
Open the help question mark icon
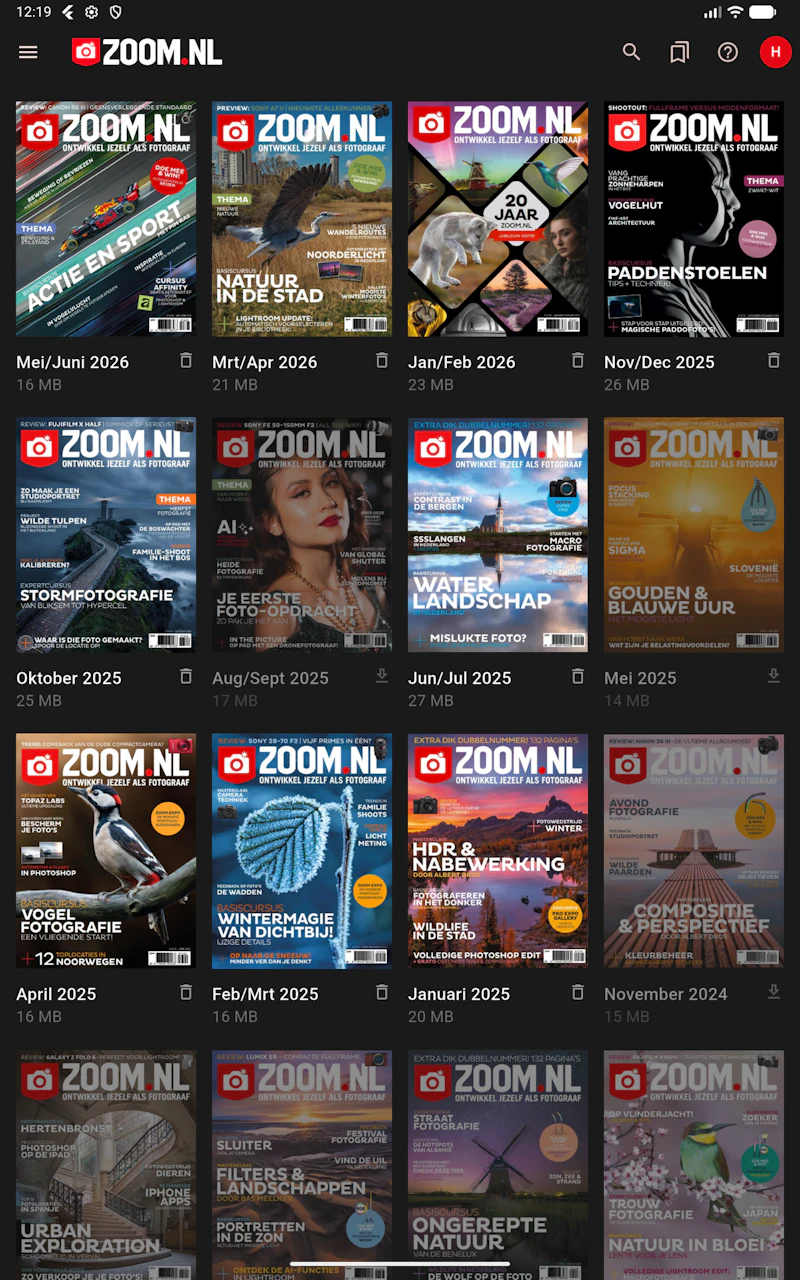click(728, 52)
